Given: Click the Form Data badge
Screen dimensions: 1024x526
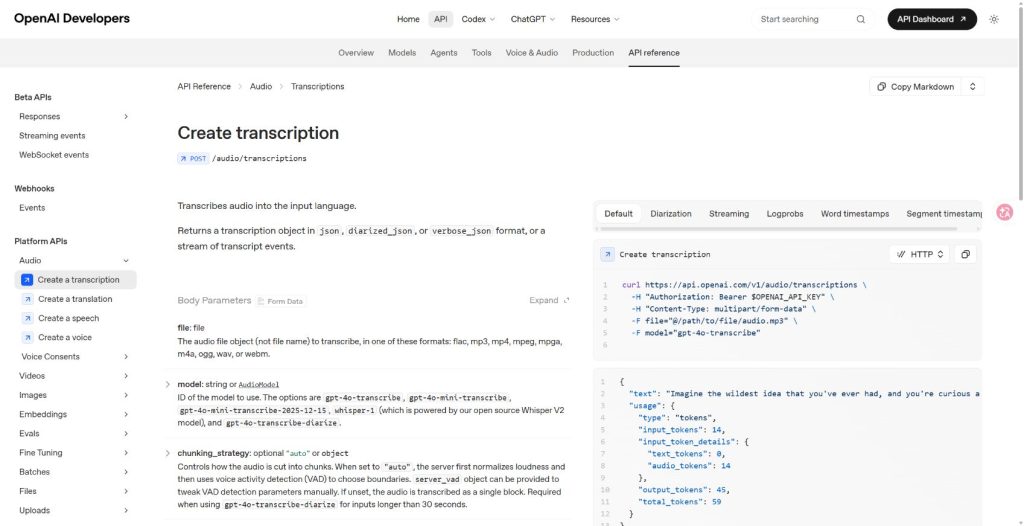Looking at the screenshot, I should coord(281,301).
